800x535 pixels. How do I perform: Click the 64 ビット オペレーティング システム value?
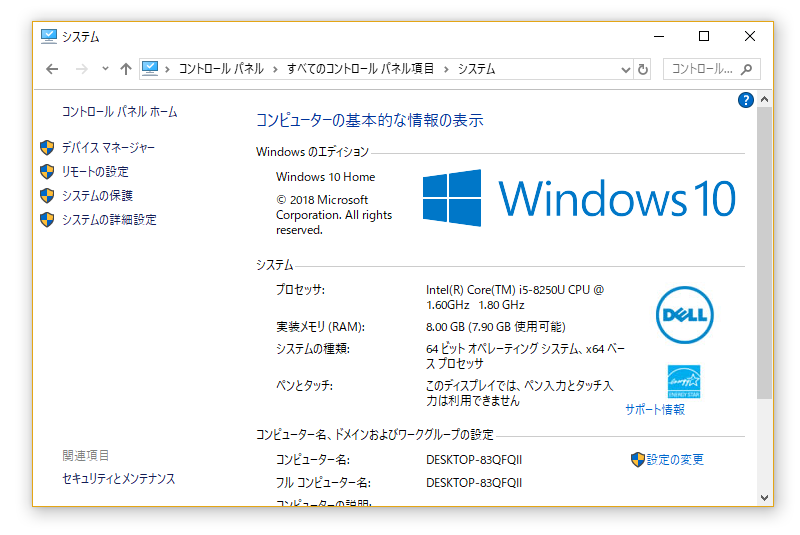click(526, 356)
